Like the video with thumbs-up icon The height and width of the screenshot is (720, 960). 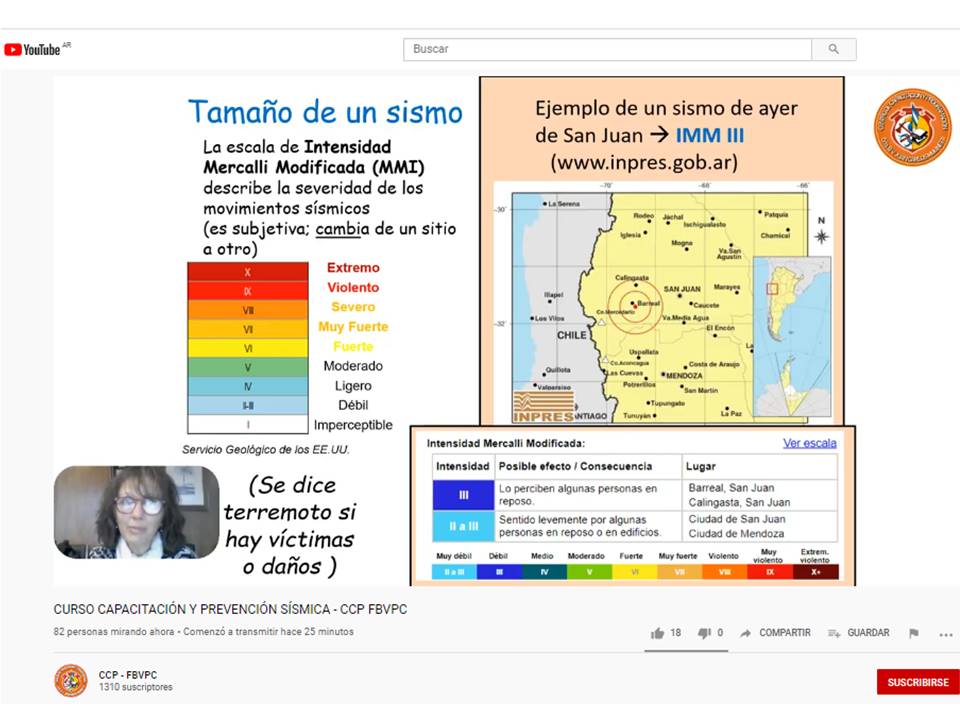point(658,633)
